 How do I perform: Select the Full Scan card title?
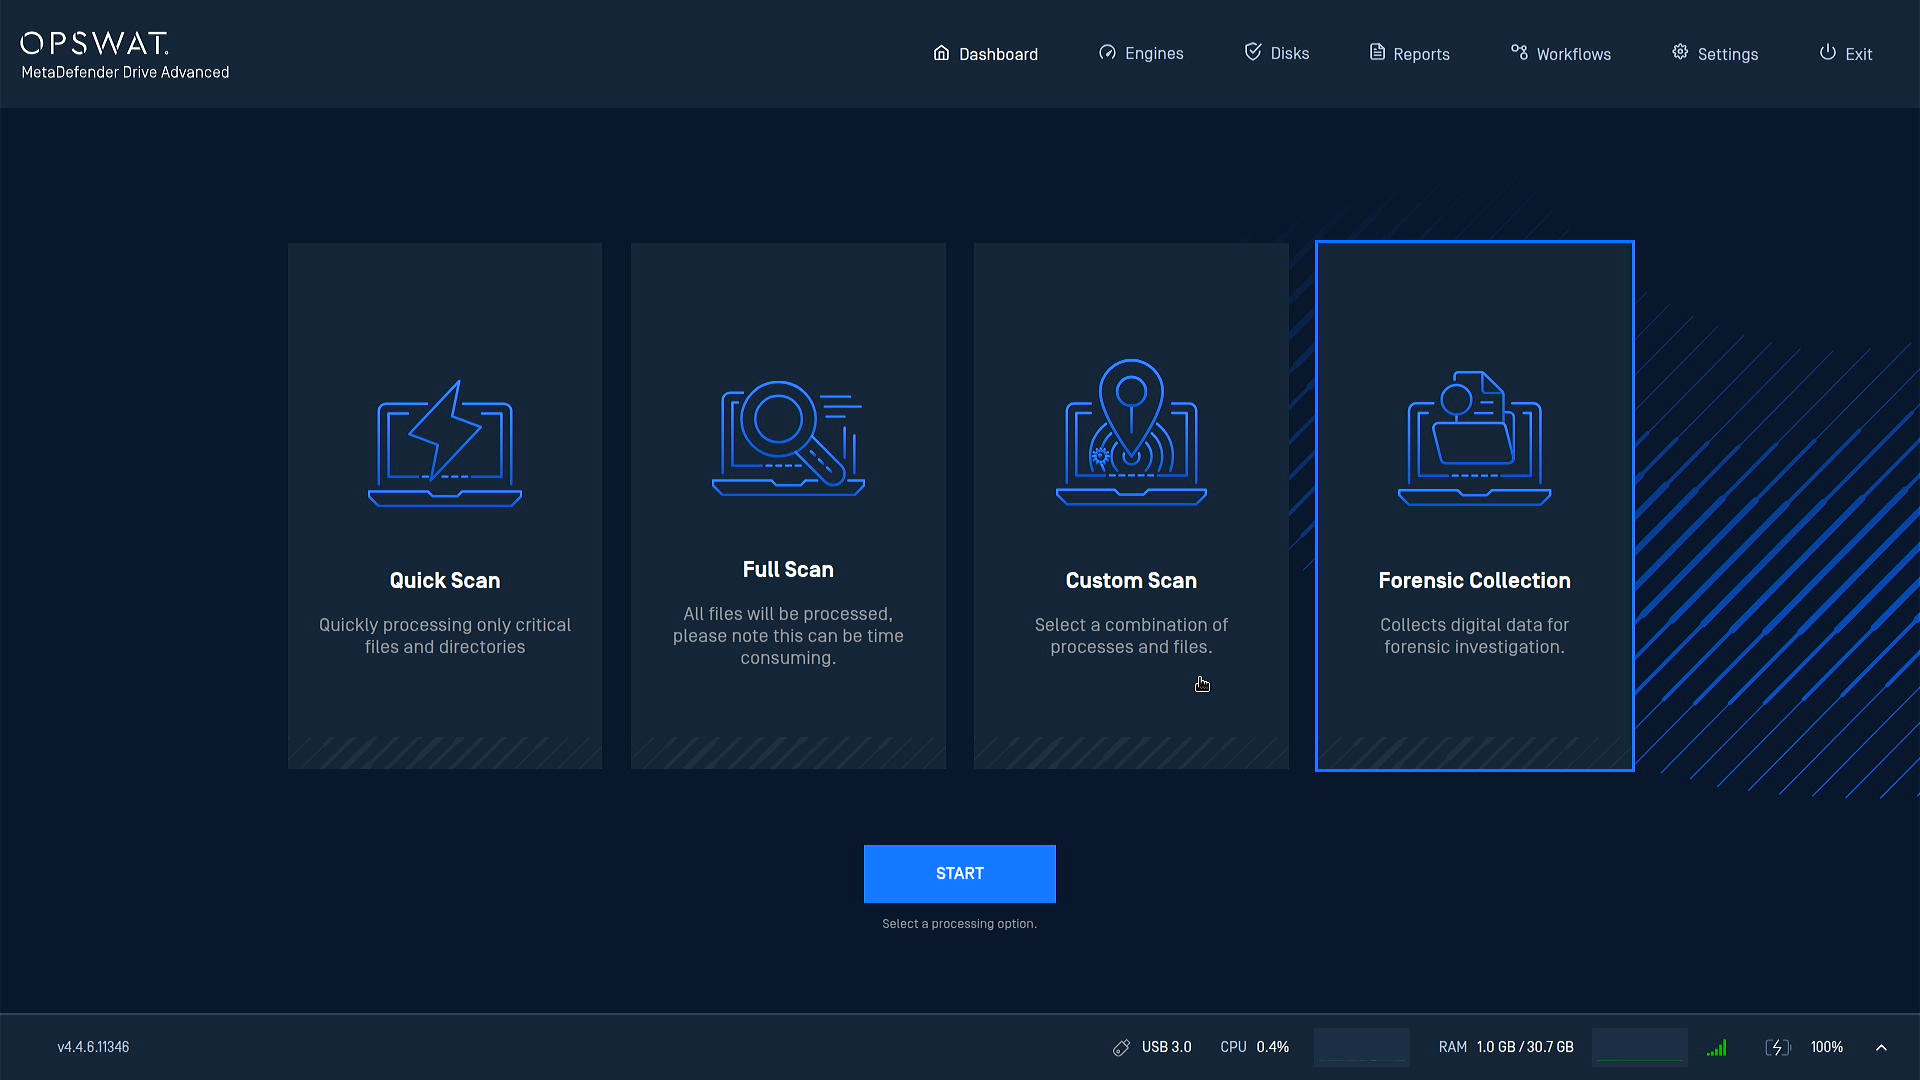point(788,570)
